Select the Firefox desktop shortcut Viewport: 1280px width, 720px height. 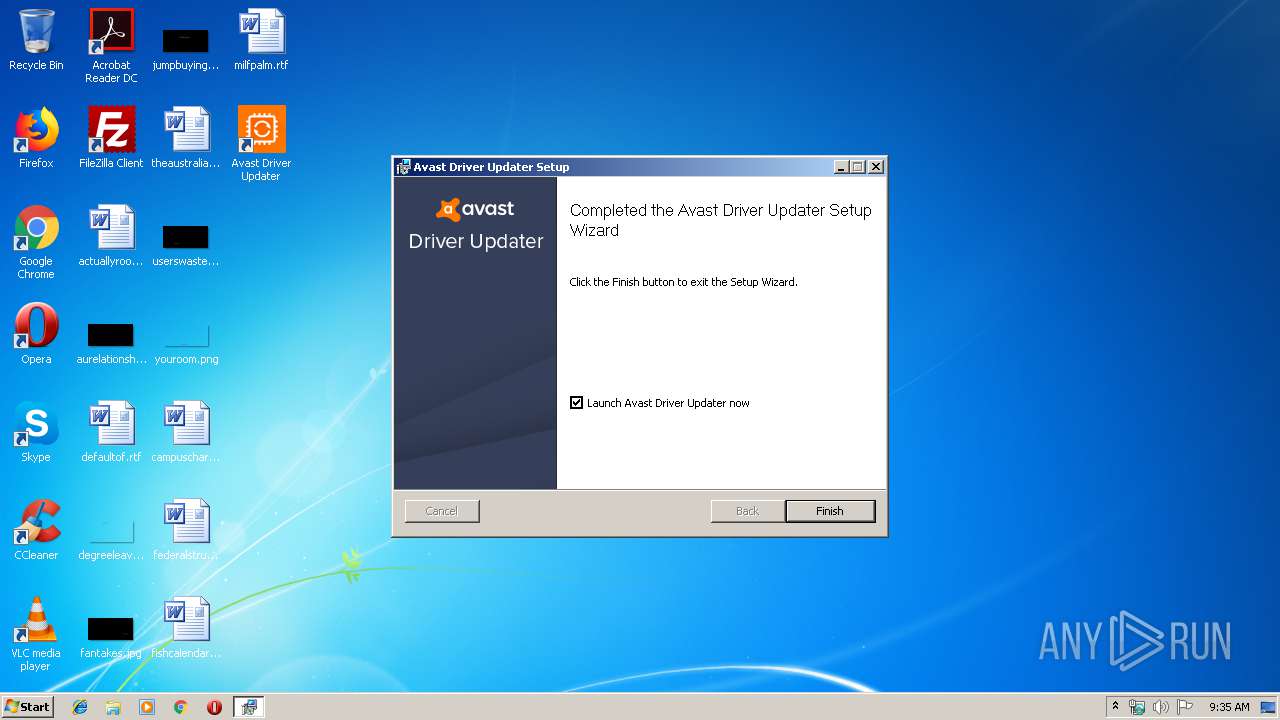pyautogui.click(x=36, y=139)
